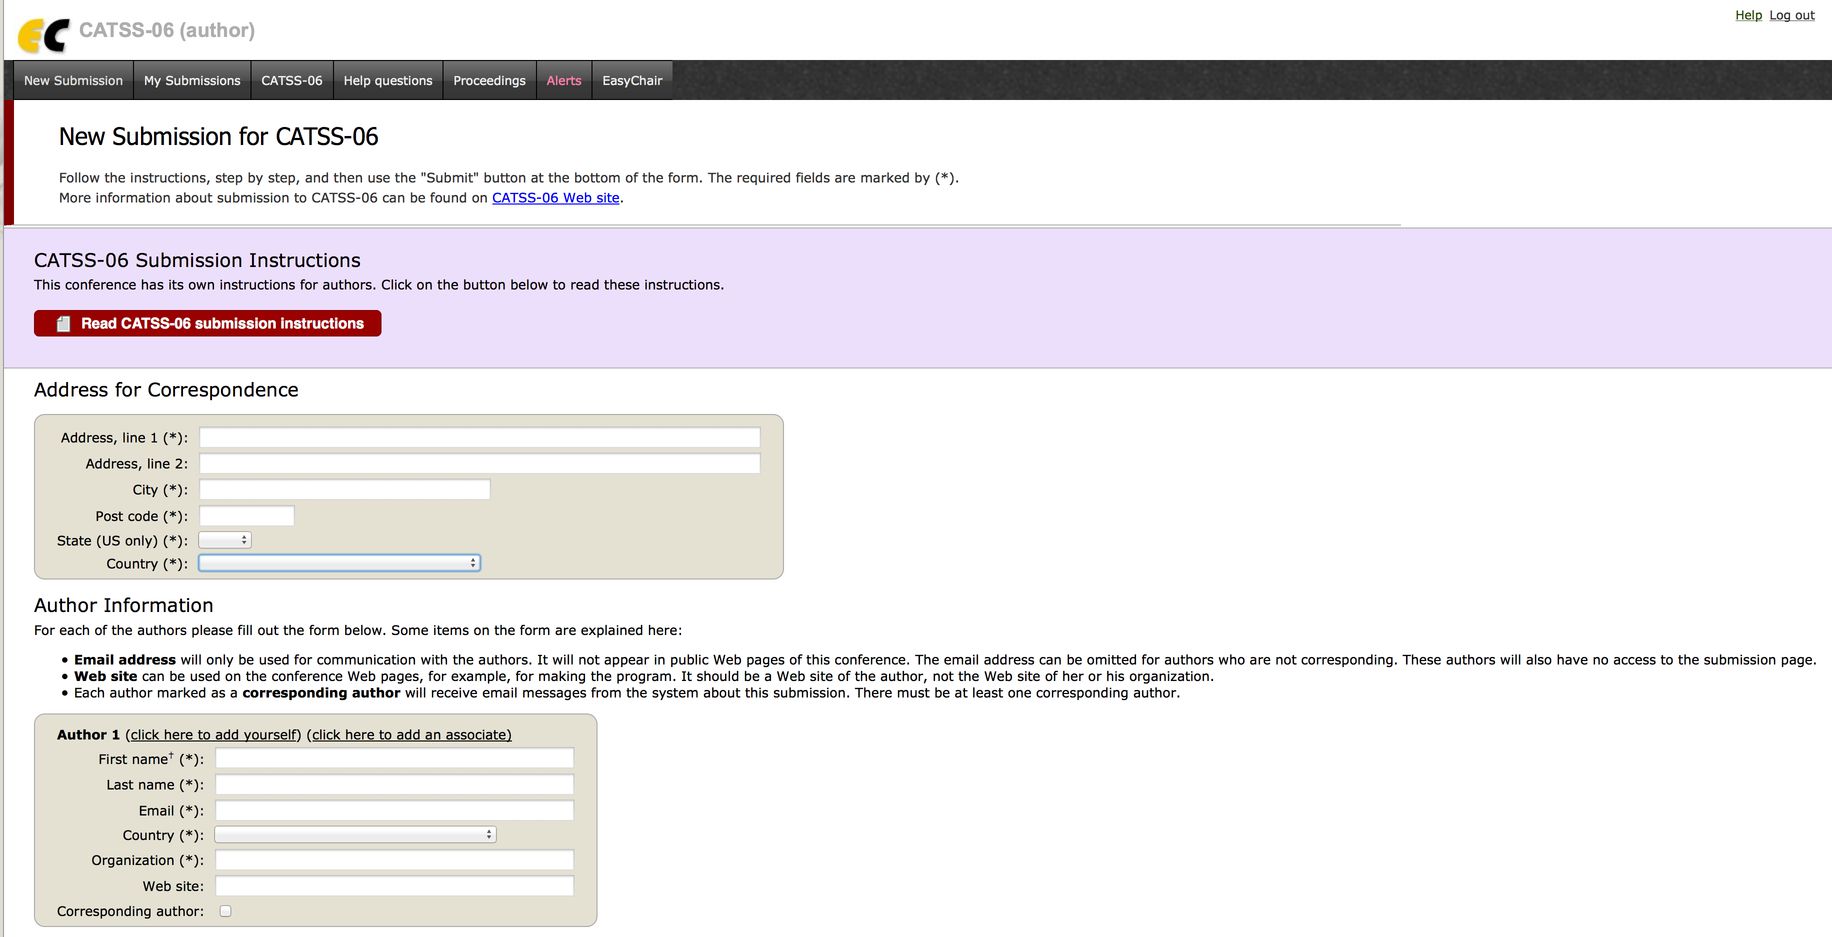Image resolution: width=1832 pixels, height=937 pixels.
Task: Open the State (US only) dropdown
Action: point(225,540)
